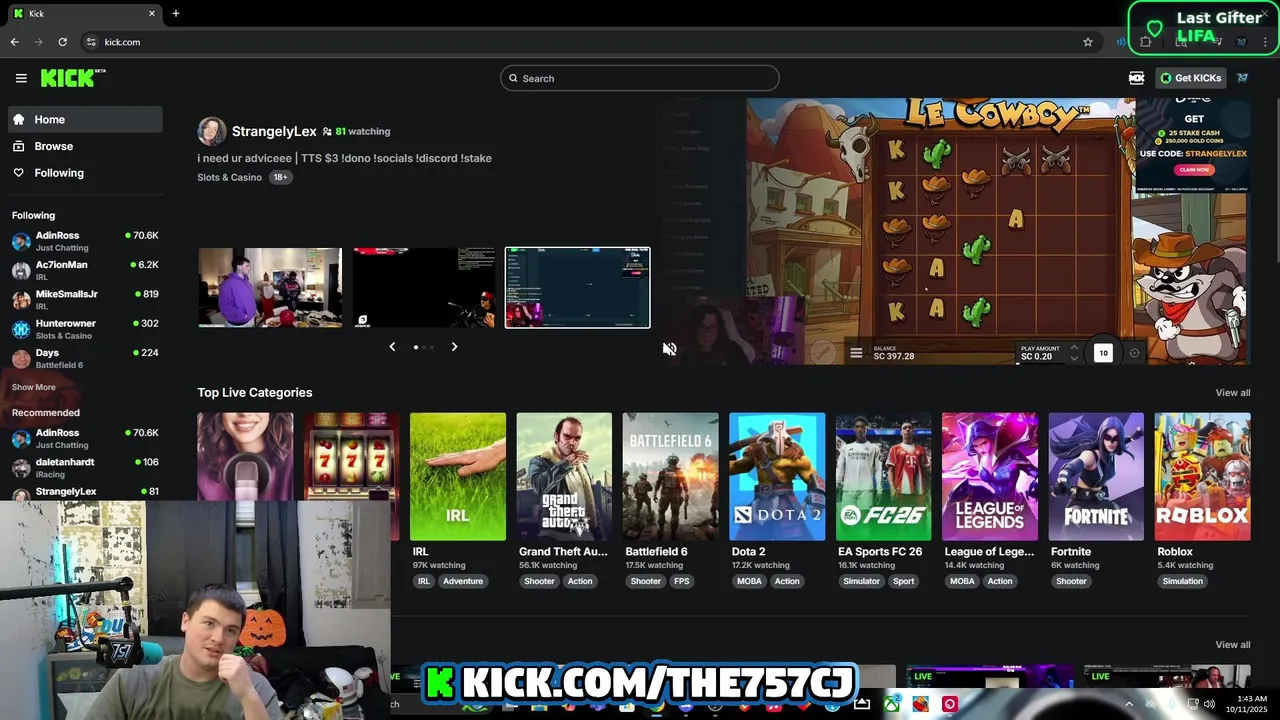View site information icon in the address bar
1280x720 pixels.
coord(91,42)
